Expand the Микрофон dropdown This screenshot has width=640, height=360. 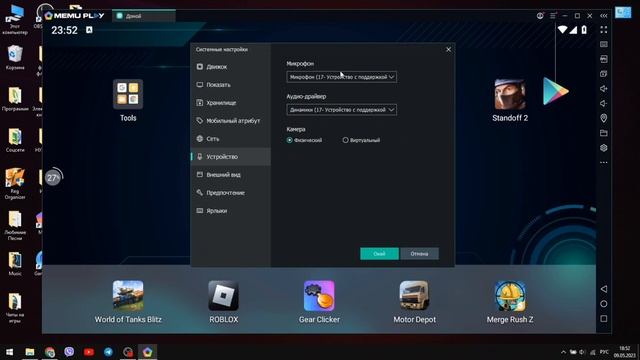341,77
